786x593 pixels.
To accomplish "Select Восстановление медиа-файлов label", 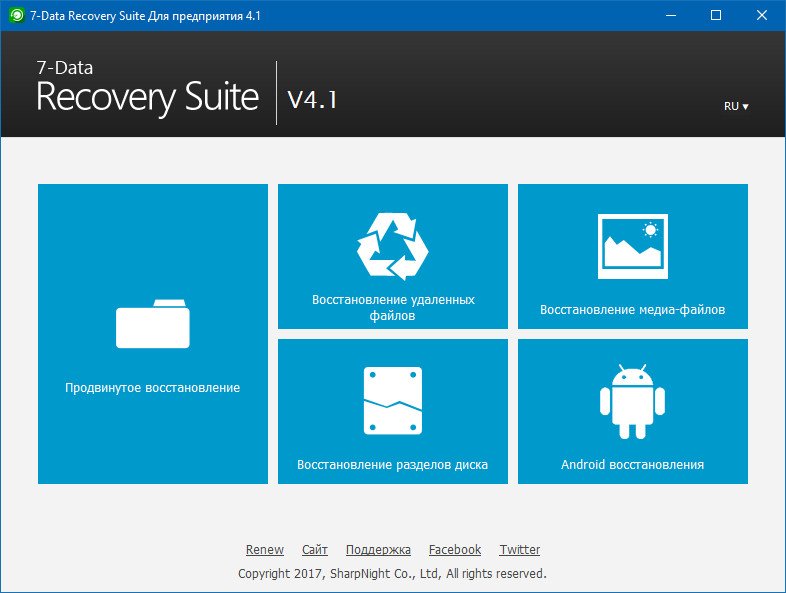I will coord(632,309).
